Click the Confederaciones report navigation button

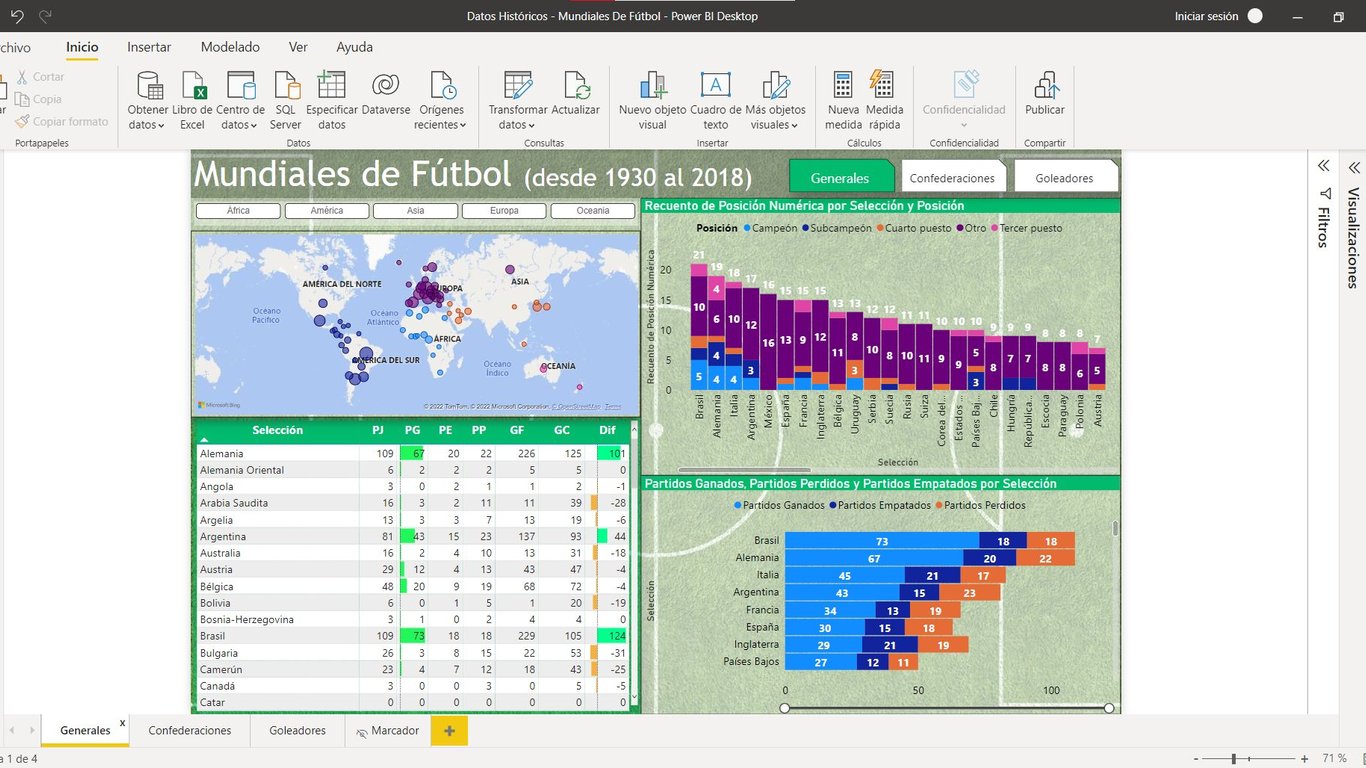(953, 178)
